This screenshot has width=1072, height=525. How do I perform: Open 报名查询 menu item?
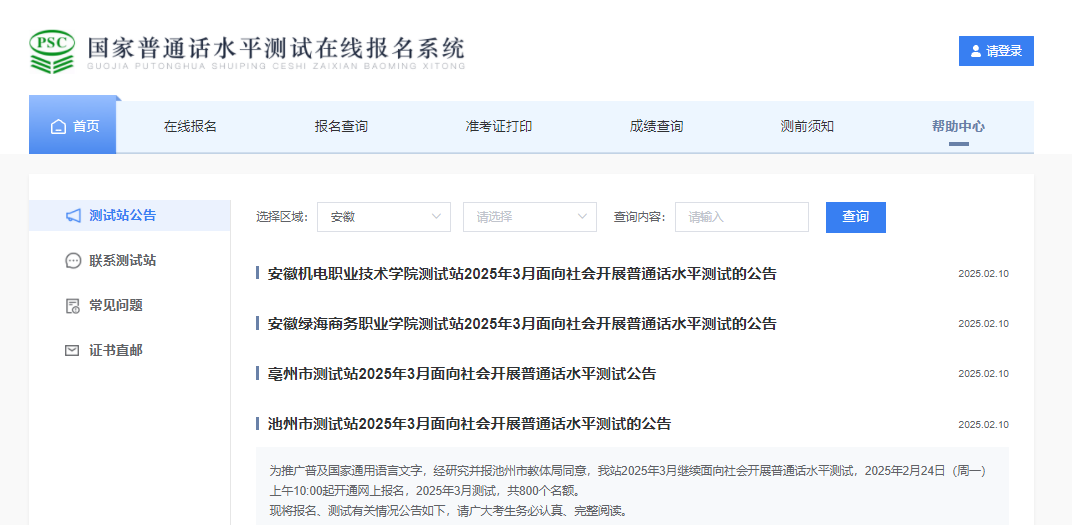[x=341, y=126]
